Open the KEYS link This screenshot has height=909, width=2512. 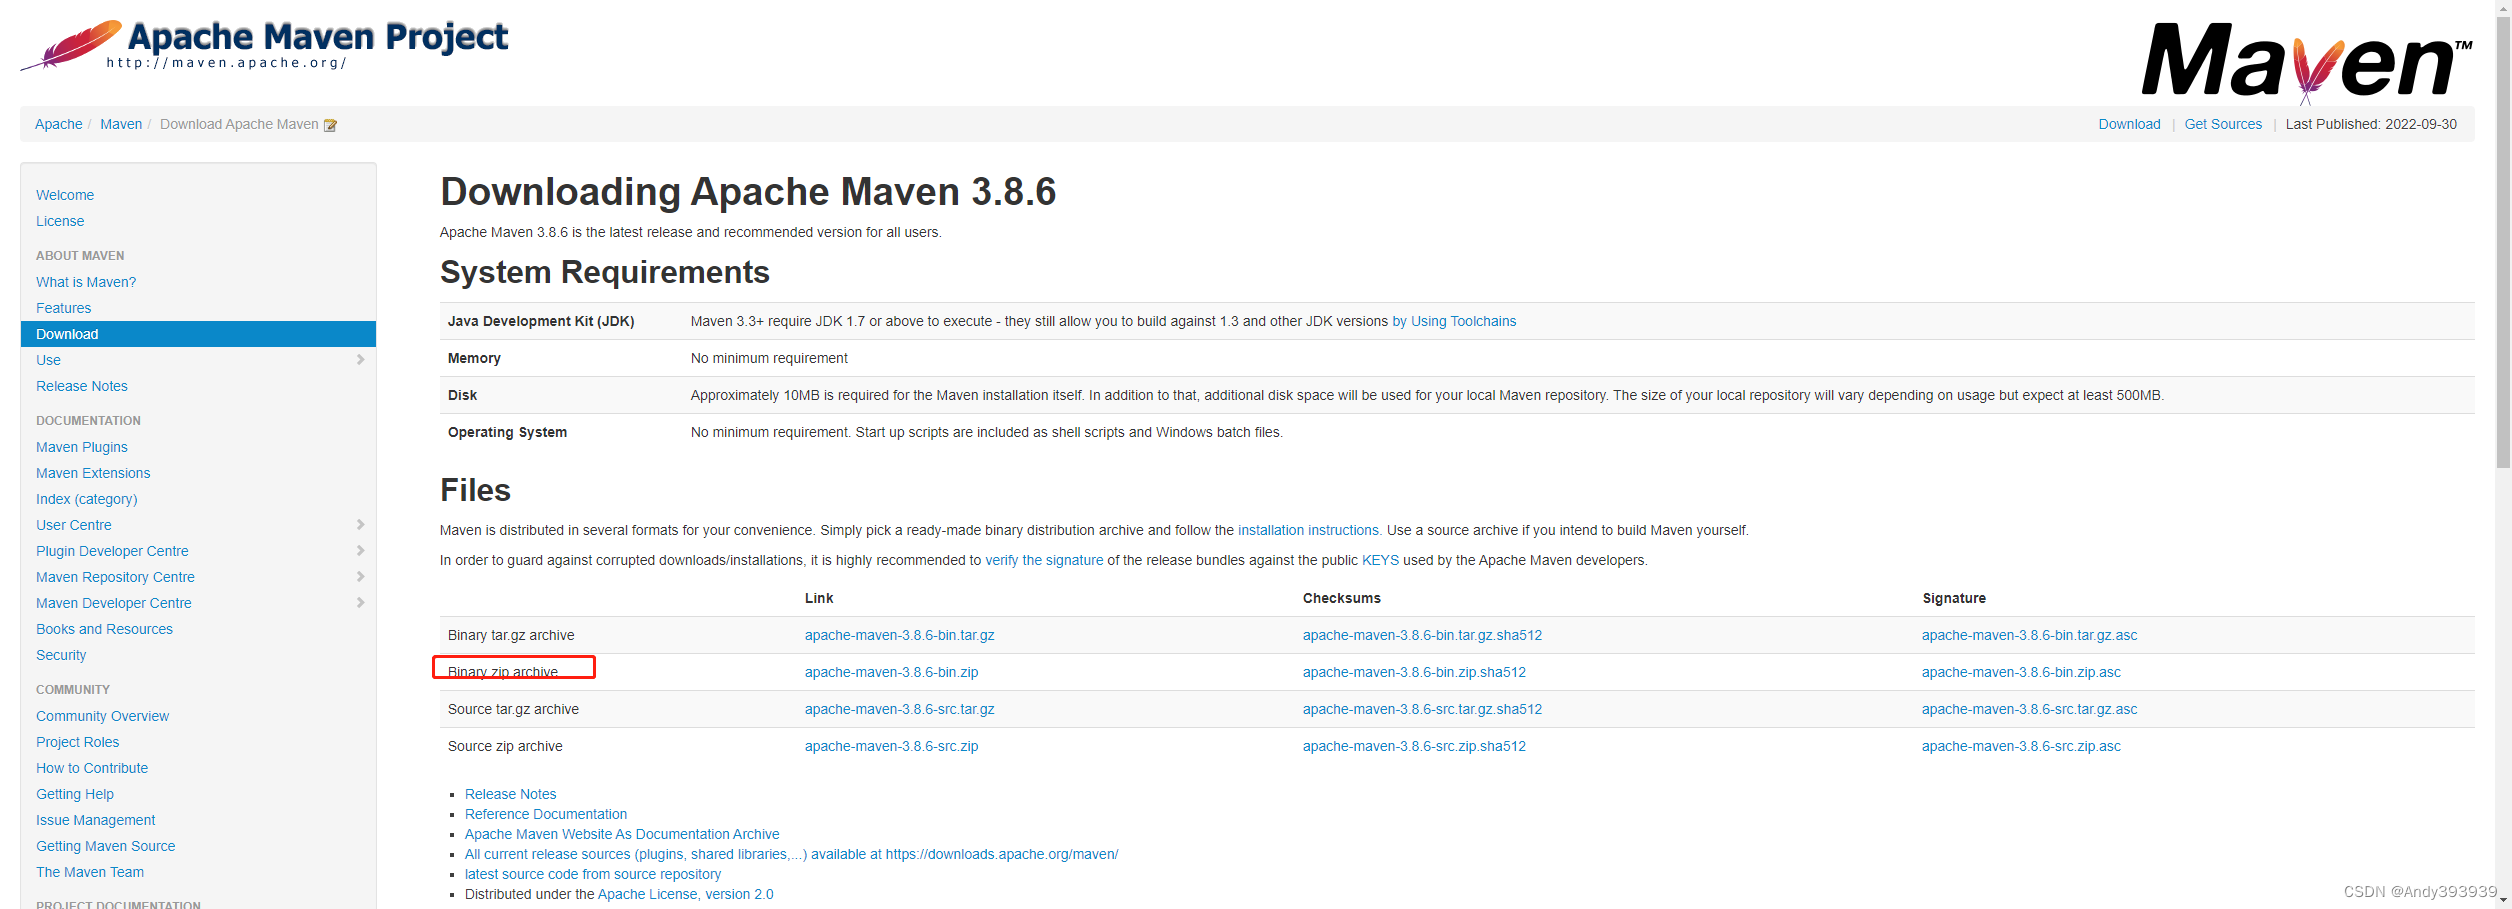point(1382,560)
